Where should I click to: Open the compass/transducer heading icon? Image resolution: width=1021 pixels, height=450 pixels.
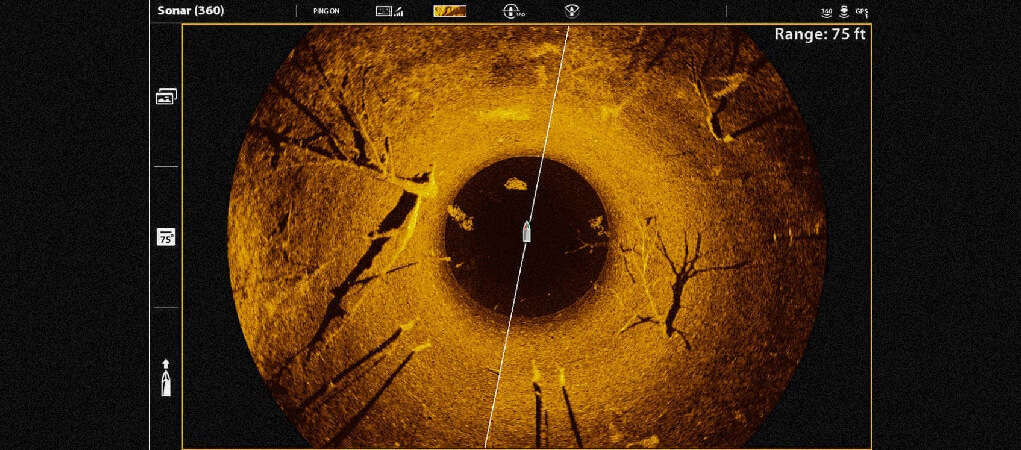572,11
